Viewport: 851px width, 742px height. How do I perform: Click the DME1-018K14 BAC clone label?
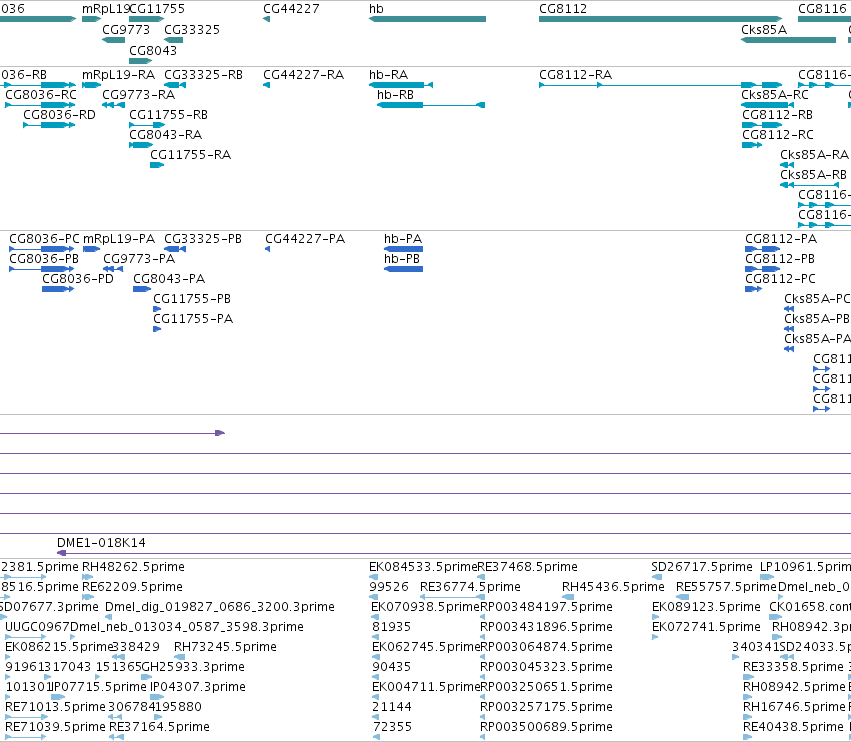point(101,543)
